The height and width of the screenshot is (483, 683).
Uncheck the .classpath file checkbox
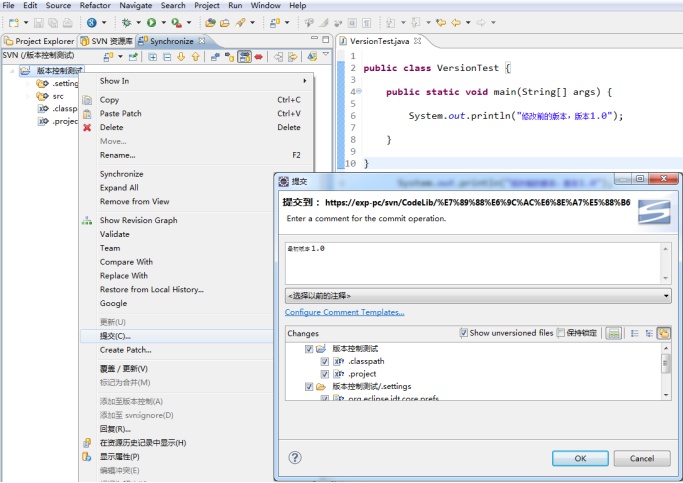[x=325, y=361]
